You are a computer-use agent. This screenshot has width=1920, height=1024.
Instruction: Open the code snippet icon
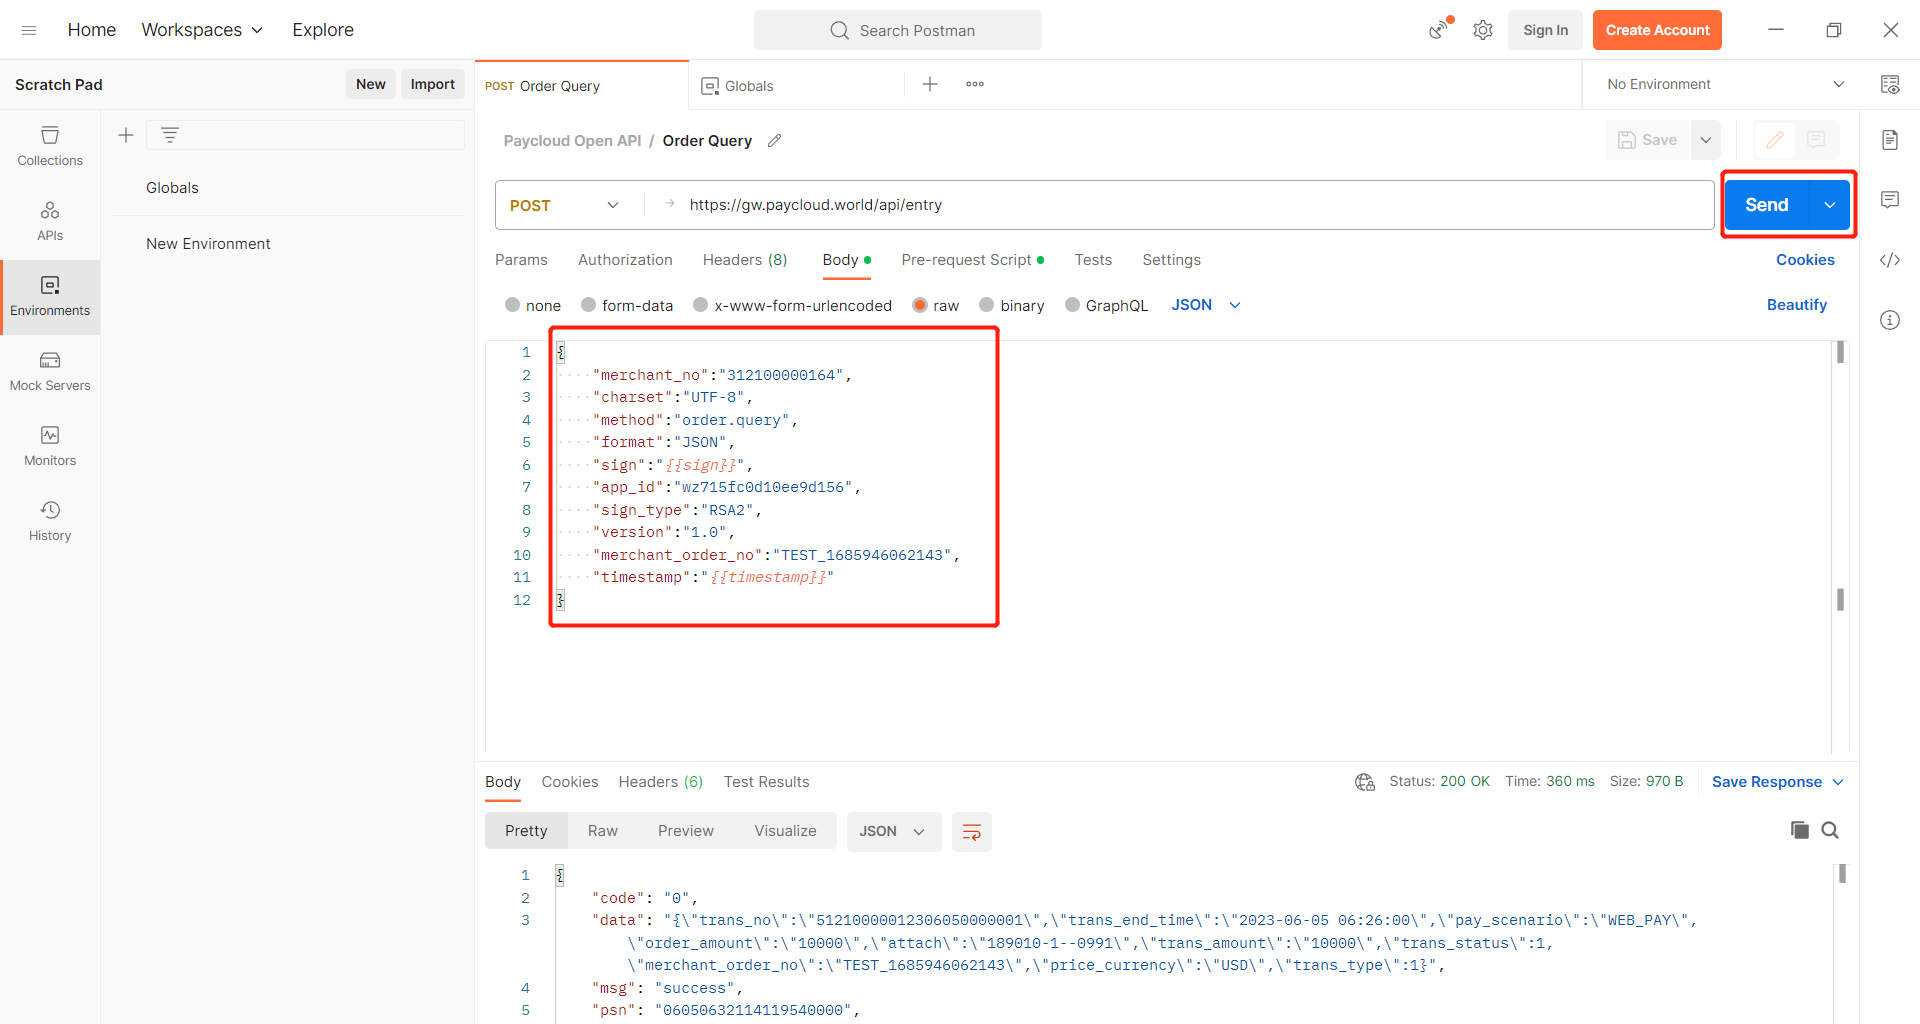(x=1890, y=260)
